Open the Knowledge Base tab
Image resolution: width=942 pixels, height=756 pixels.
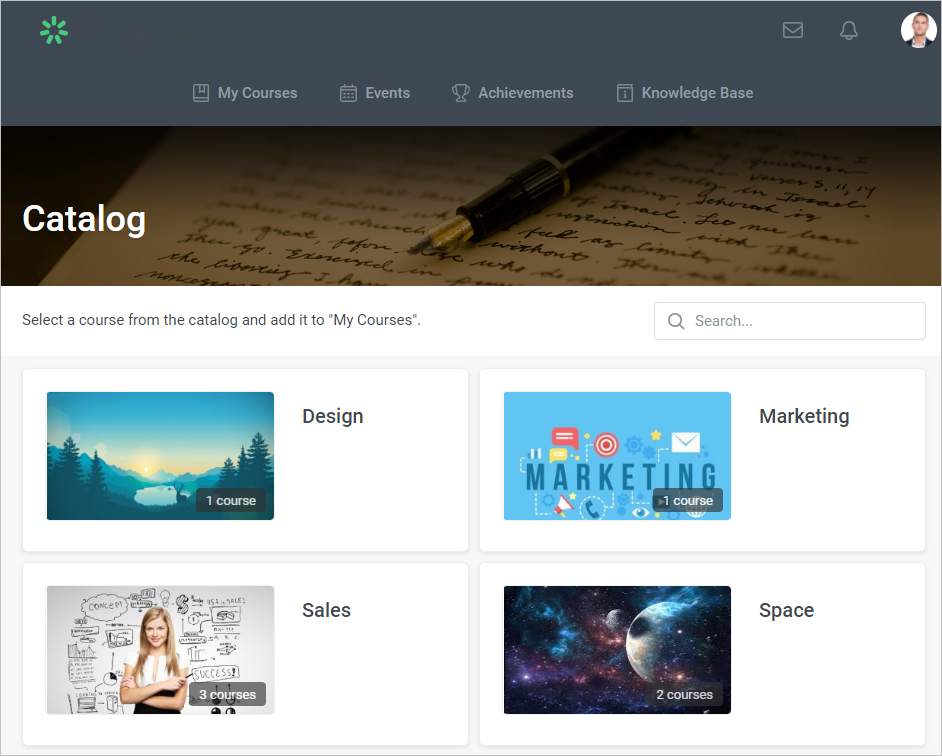point(697,93)
